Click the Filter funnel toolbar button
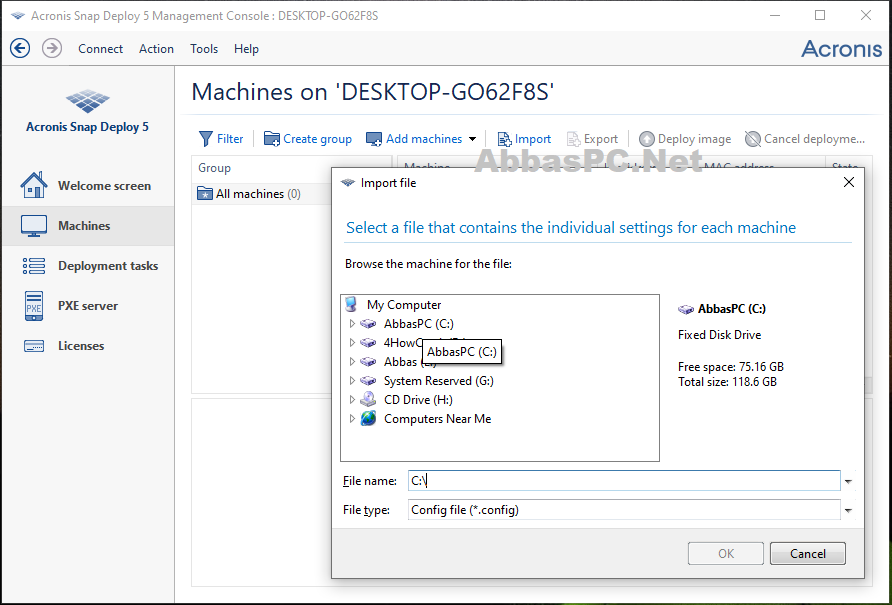Screen dimensions: 892x605 click(221, 139)
